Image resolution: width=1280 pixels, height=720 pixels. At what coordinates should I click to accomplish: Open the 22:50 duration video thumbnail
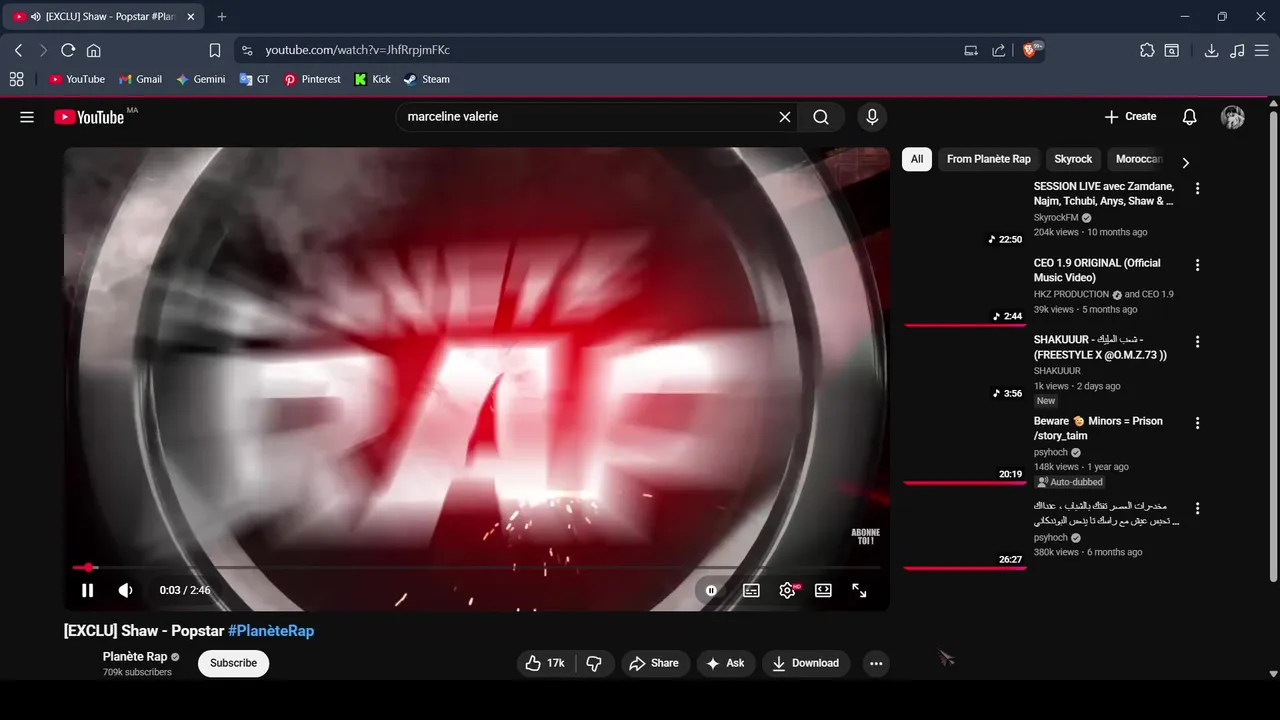pyautogui.click(x=964, y=213)
